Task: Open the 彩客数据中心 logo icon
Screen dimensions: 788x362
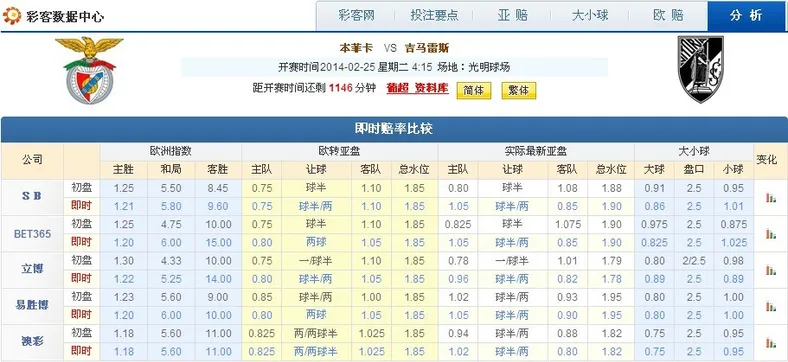Action: pos(12,16)
